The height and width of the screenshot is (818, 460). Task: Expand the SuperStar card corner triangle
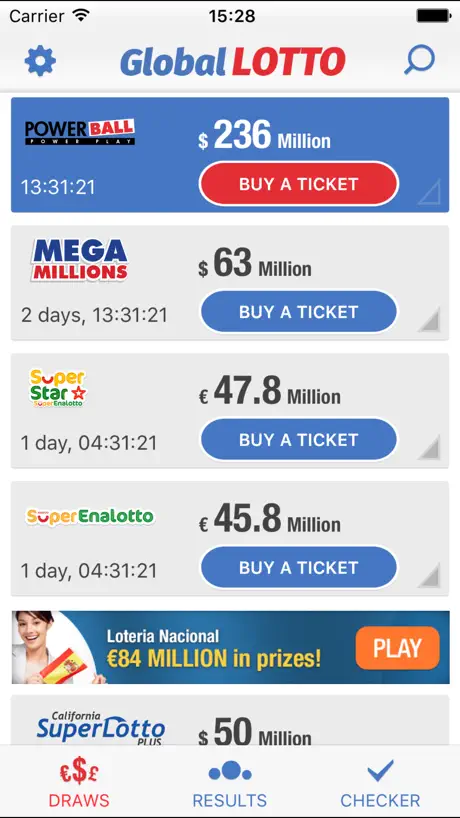coord(429,447)
